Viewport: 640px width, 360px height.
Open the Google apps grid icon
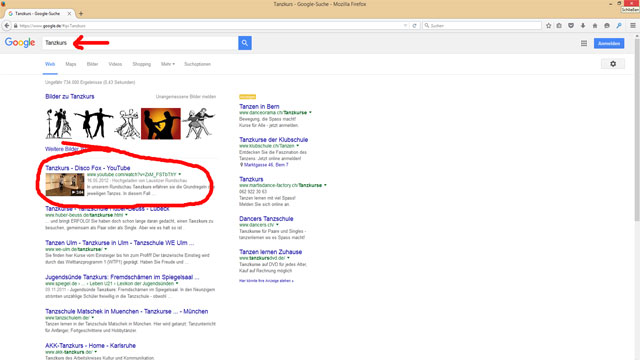584,43
